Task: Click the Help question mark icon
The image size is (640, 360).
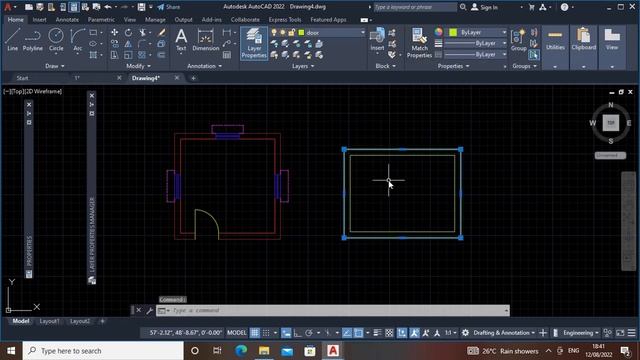Action: tap(564, 7)
